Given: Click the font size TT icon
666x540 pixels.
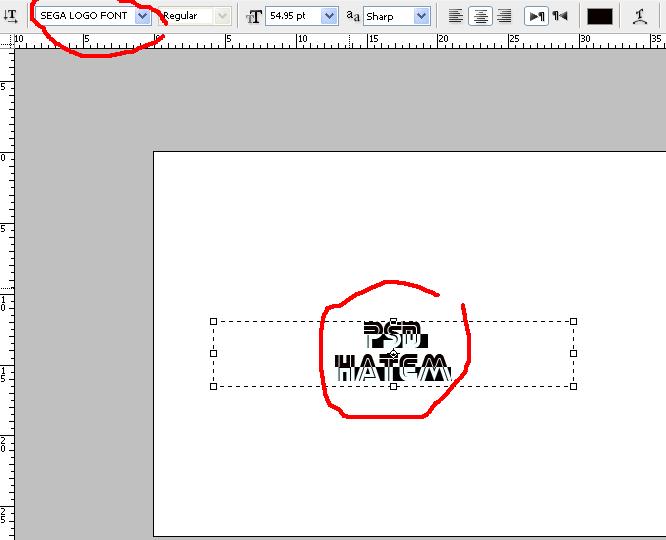Looking at the screenshot, I should pyautogui.click(x=254, y=17).
